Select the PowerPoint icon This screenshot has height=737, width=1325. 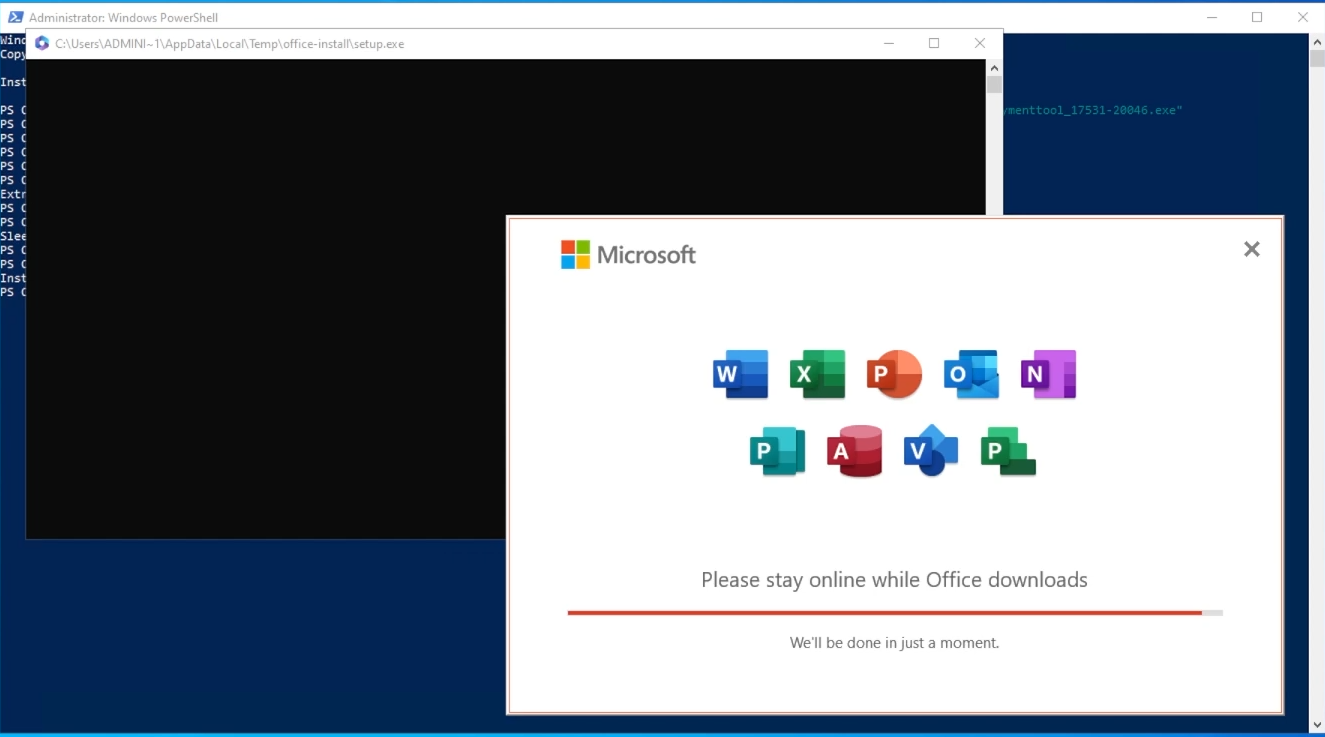[894, 373]
